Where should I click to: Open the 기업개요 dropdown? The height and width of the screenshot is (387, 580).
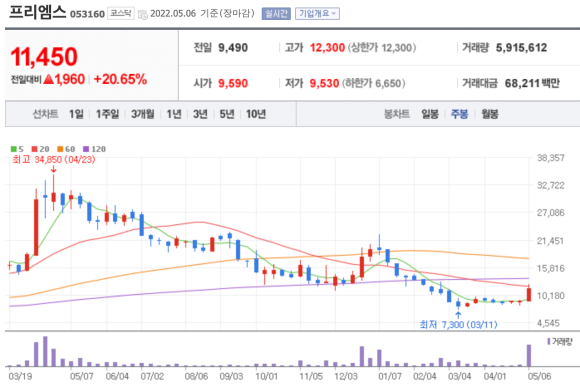[317, 14]
